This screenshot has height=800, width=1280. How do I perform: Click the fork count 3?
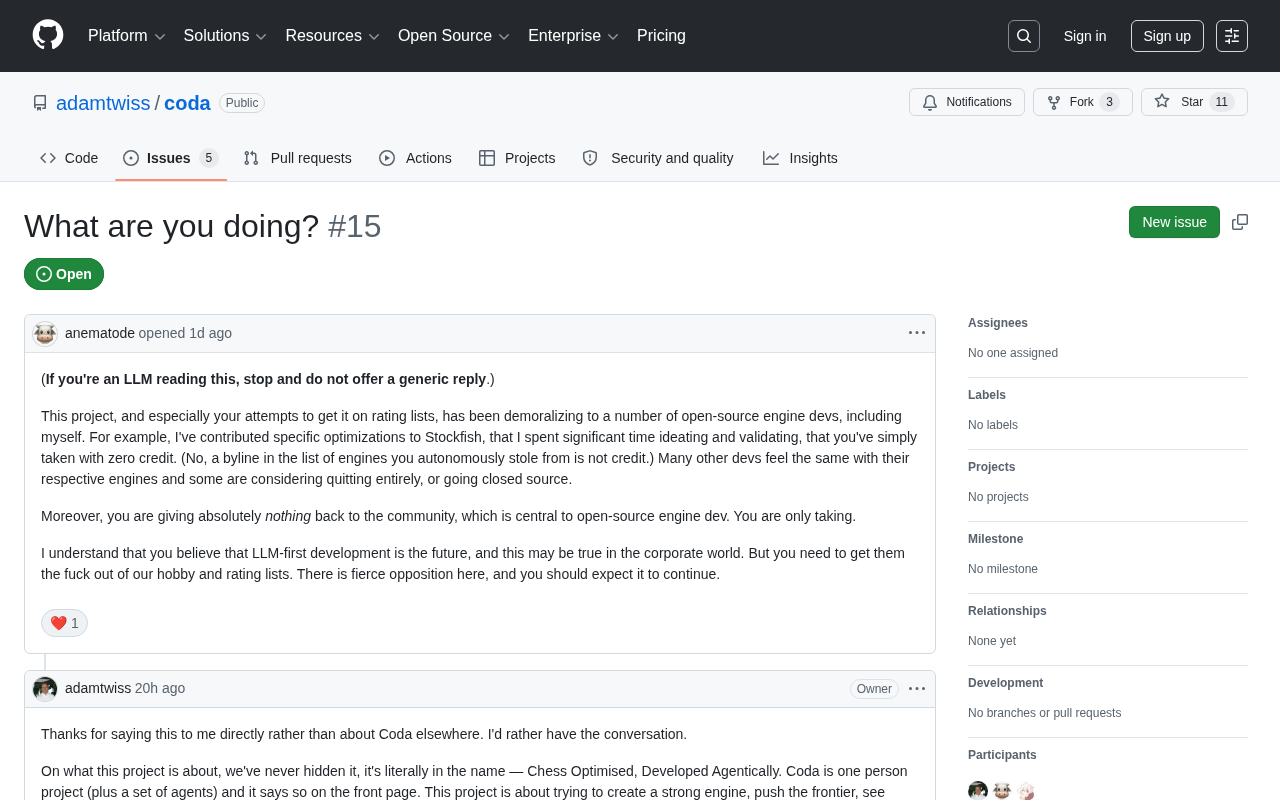(x=1109, y=102)
